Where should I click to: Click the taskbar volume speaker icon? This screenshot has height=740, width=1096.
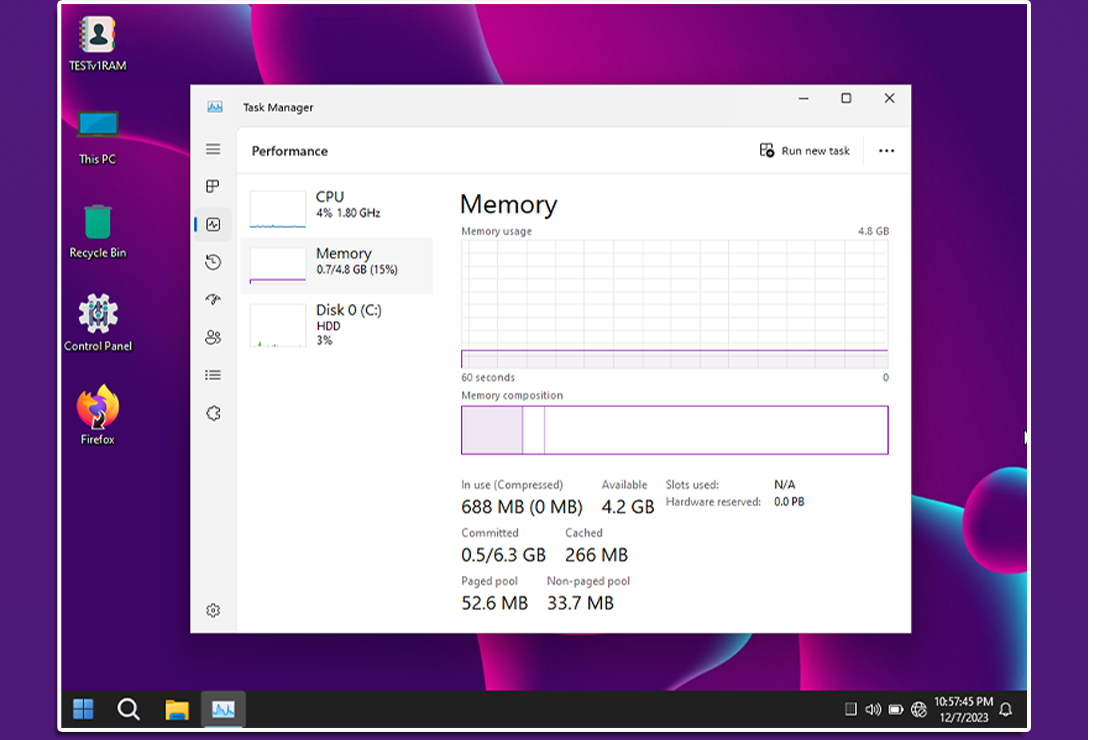[873, 709]
